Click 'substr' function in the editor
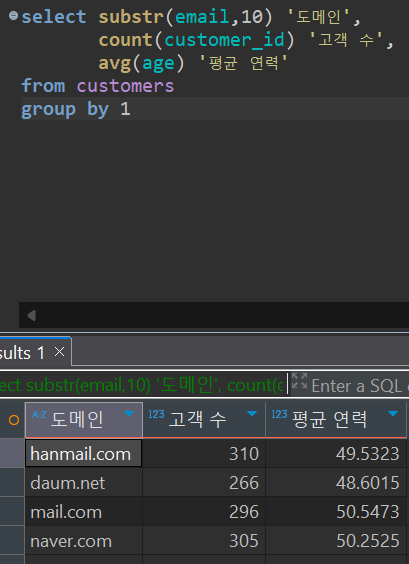 [x=131, y=17]
